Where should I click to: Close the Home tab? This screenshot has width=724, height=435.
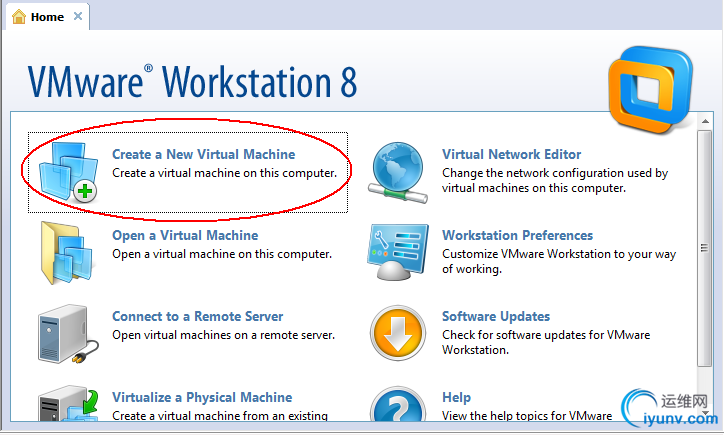pos(78,16)
